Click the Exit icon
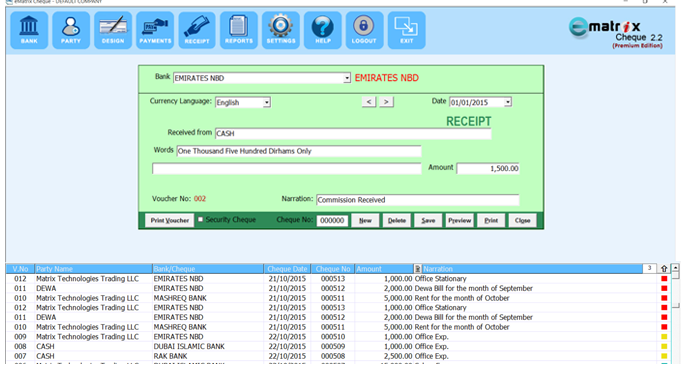 406,30
